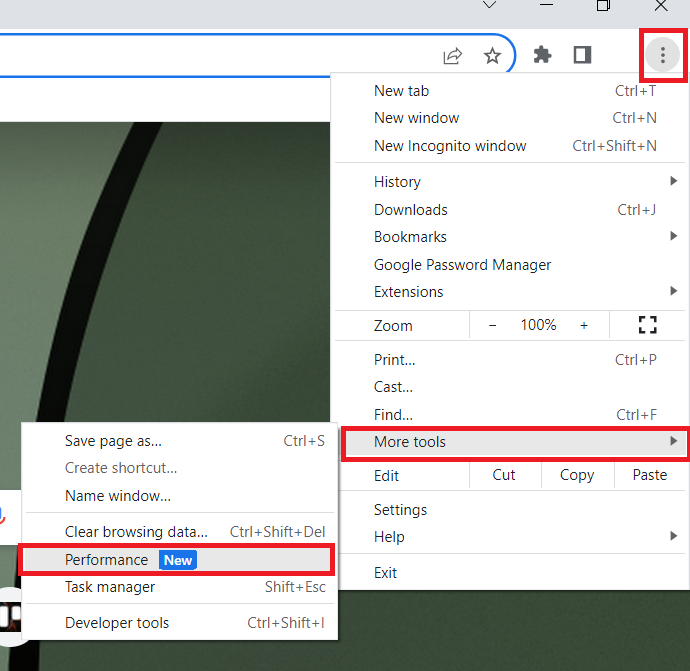Select Name window… option
Viewport: 690px width, 671px height.
click(x=180, y=496)
